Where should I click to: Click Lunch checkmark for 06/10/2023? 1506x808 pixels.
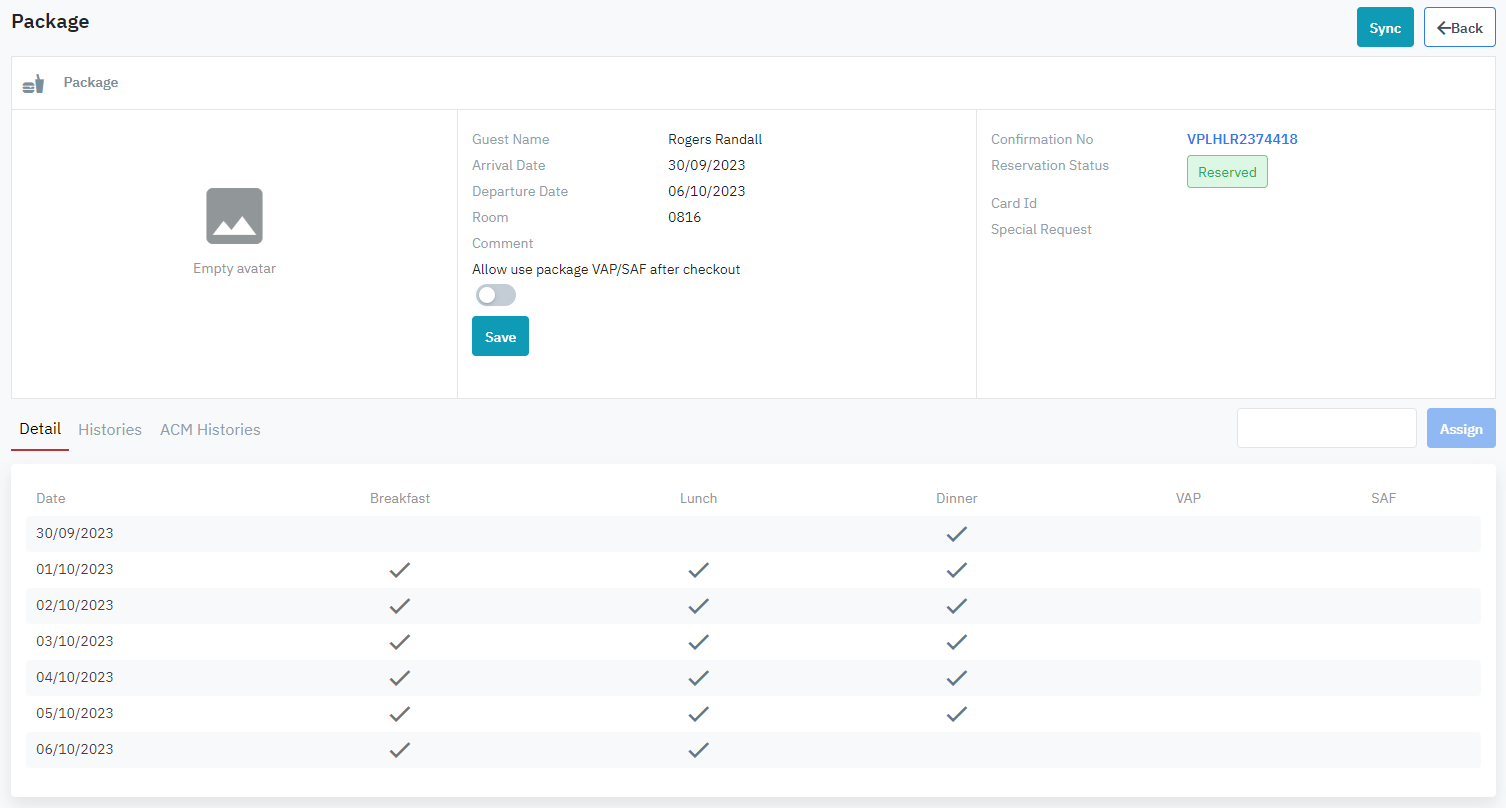(698, 750)
